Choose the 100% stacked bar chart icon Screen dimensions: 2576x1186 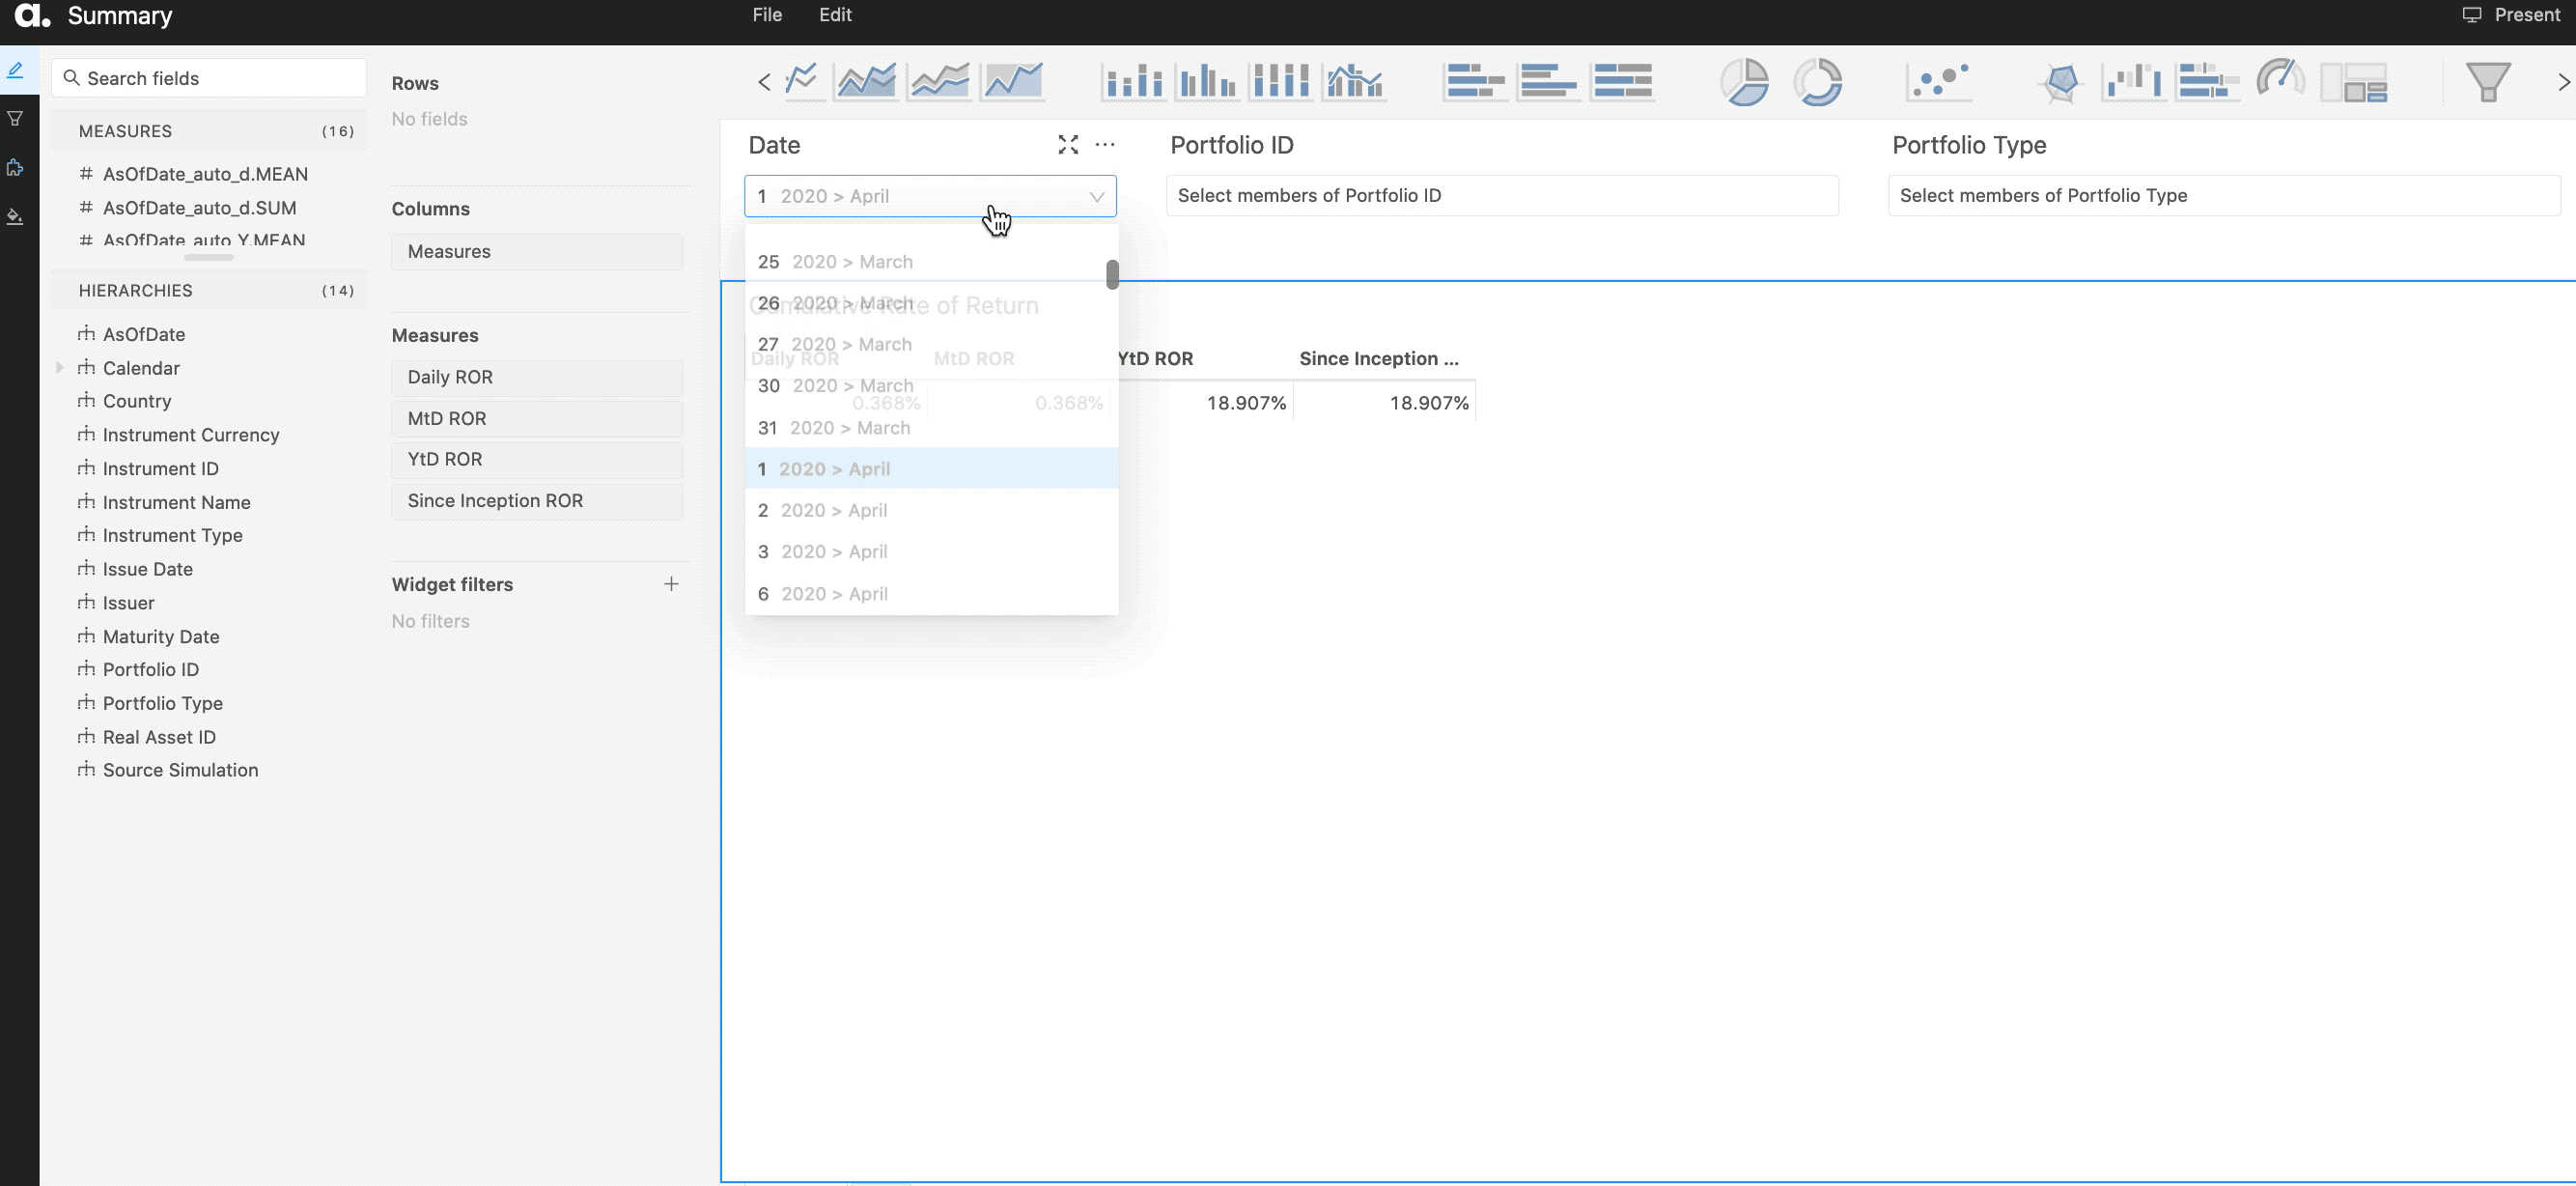[x=1622, y=80]
